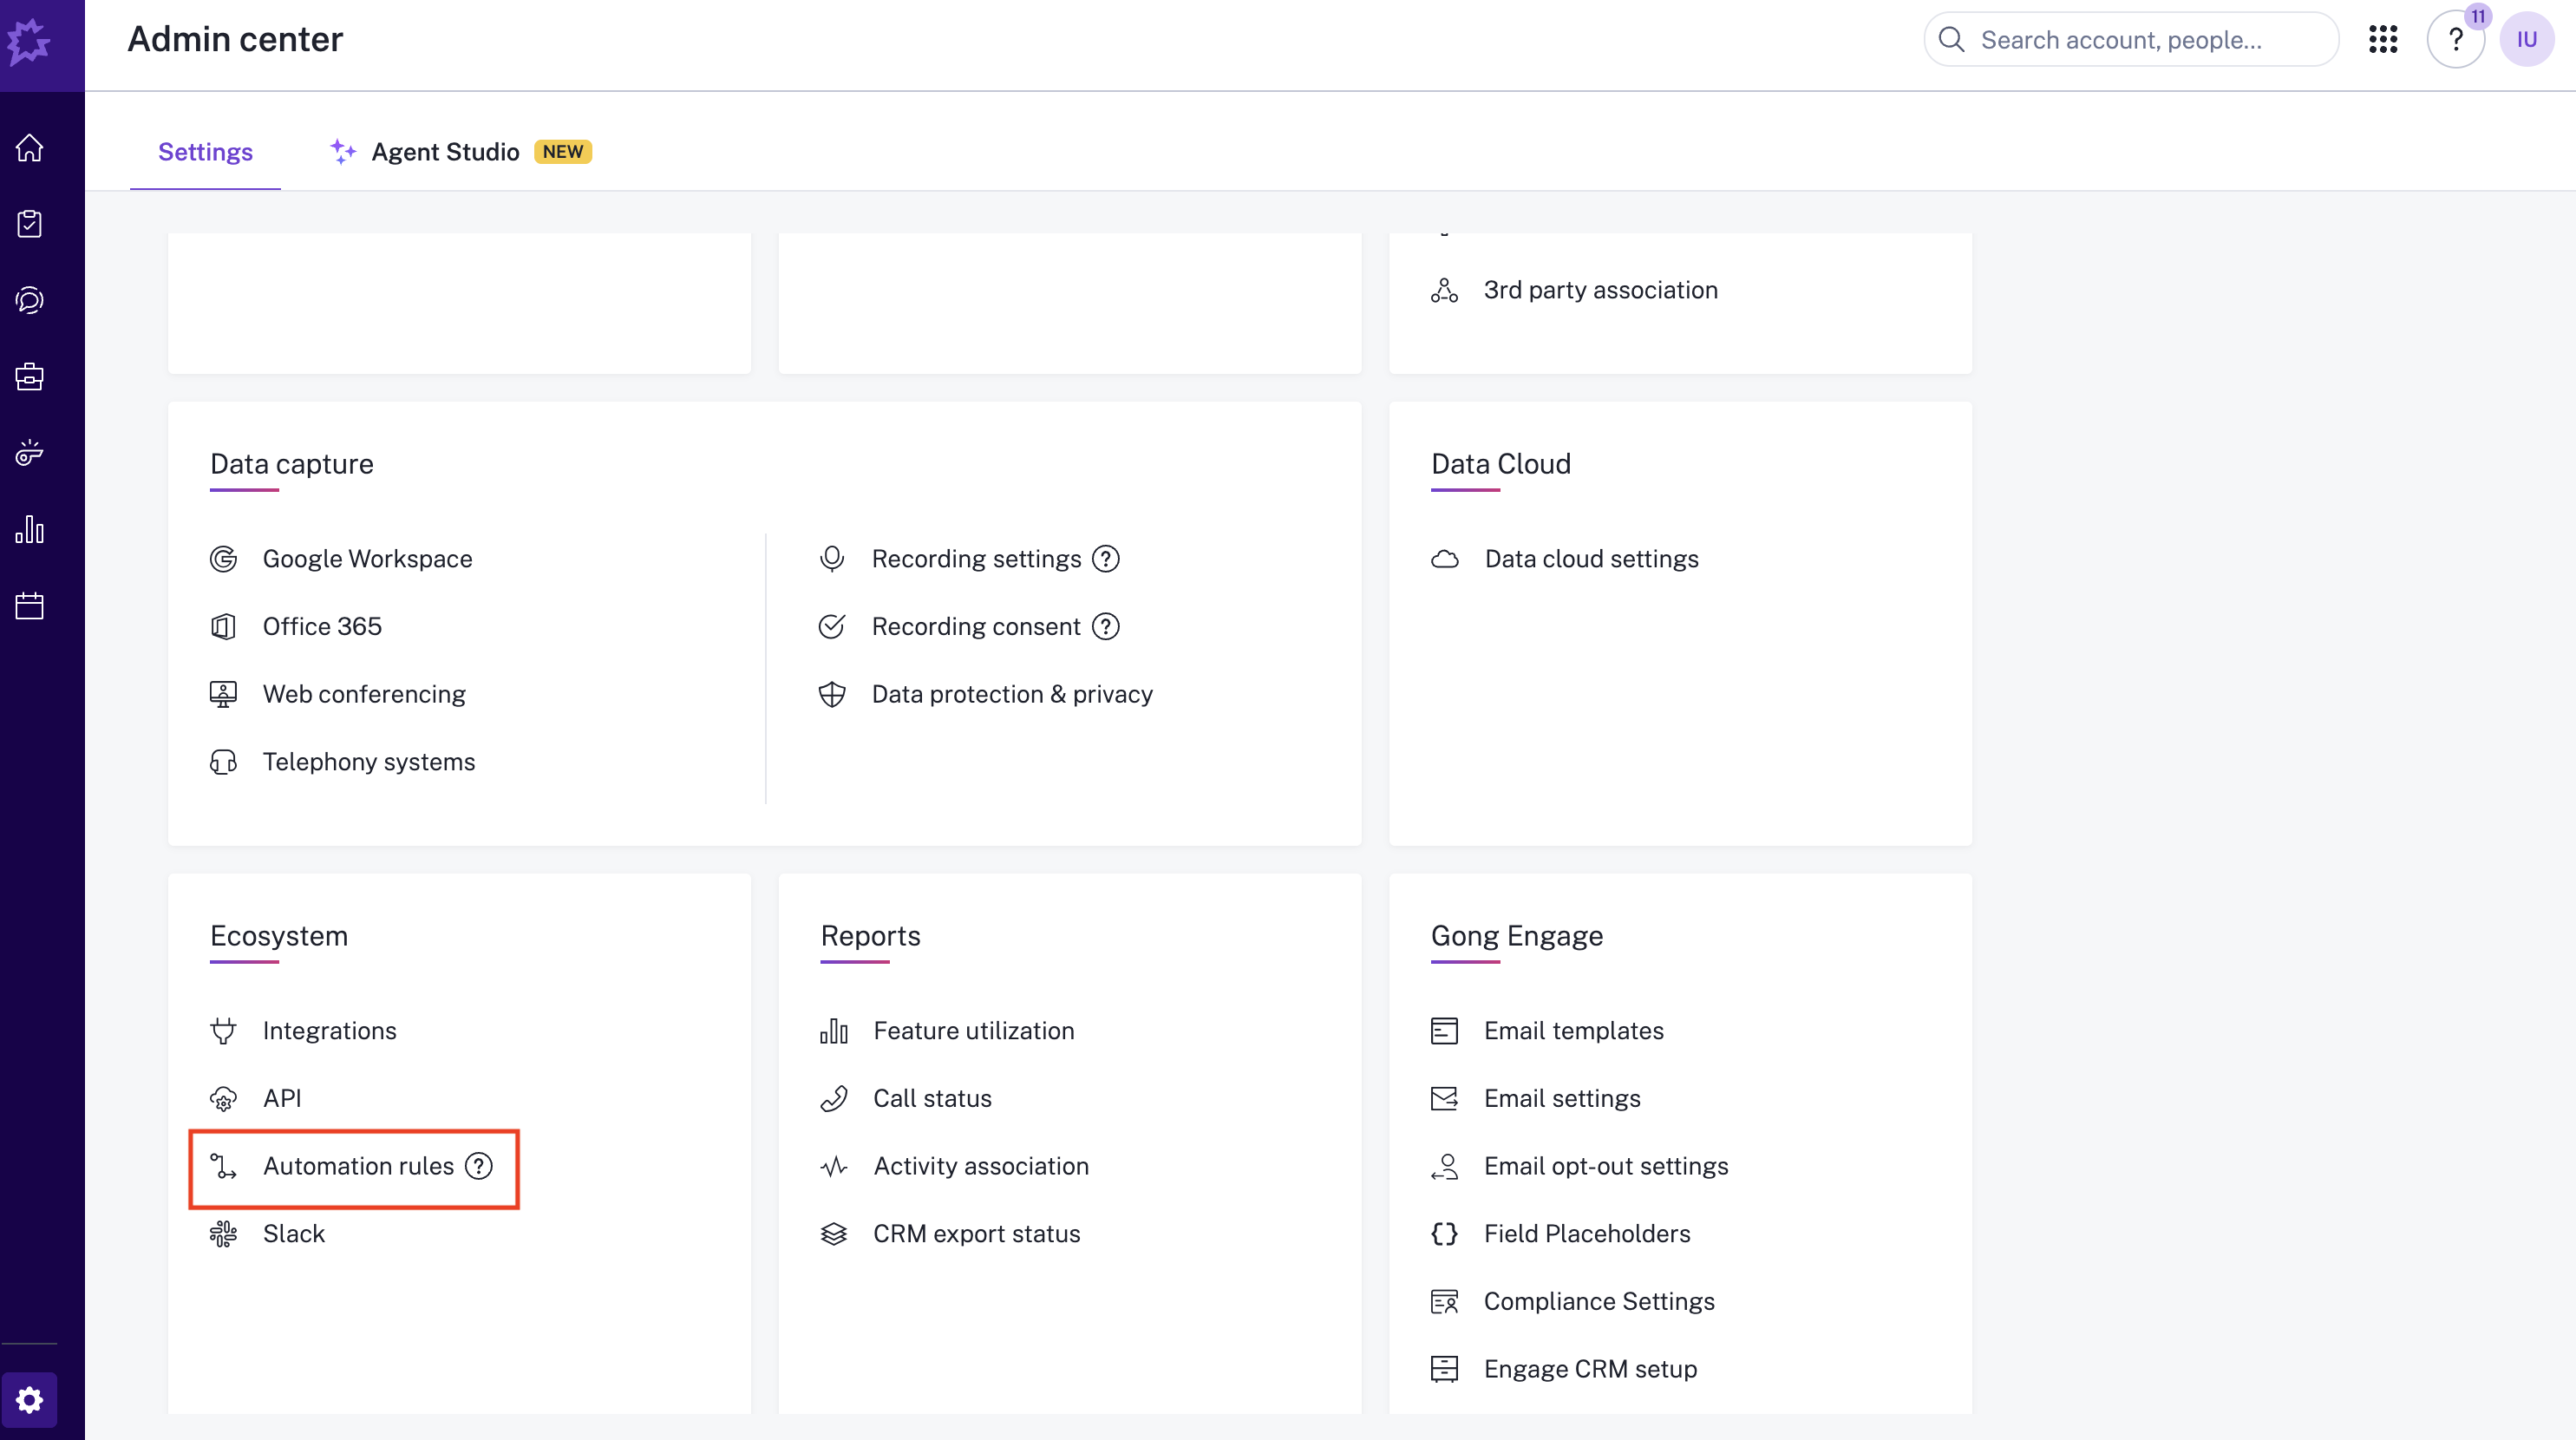Click the Field Placeholders braces icon
This screenshot has height=1440, width=2576.
(1445, 1234)
